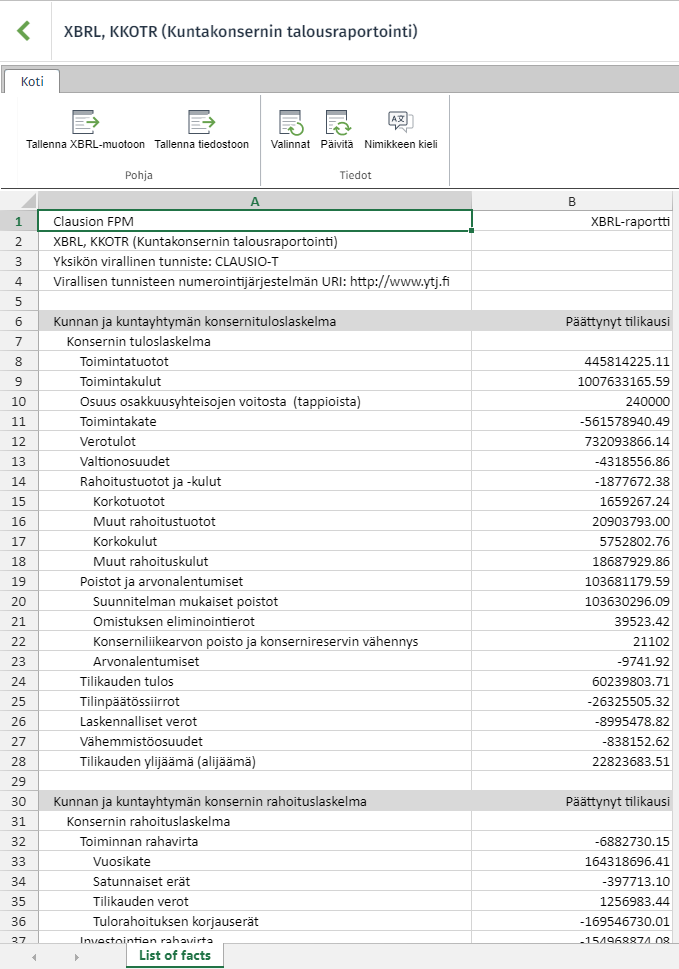Click 'Rahoitustuotot ja -kulut' label

coord(150,481)
